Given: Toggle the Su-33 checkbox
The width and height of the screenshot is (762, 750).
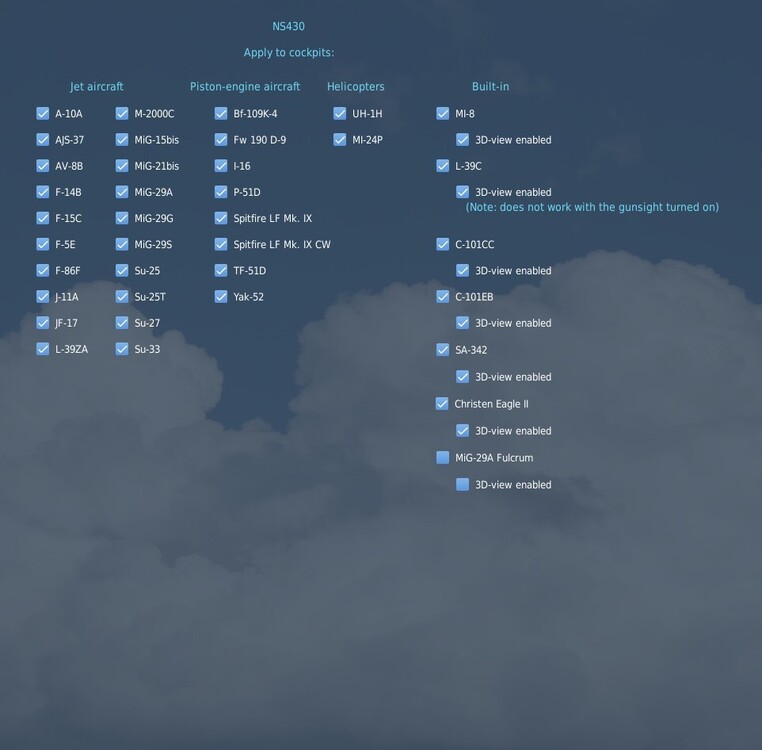Looking at the screenshot, I should coord(122,349).
